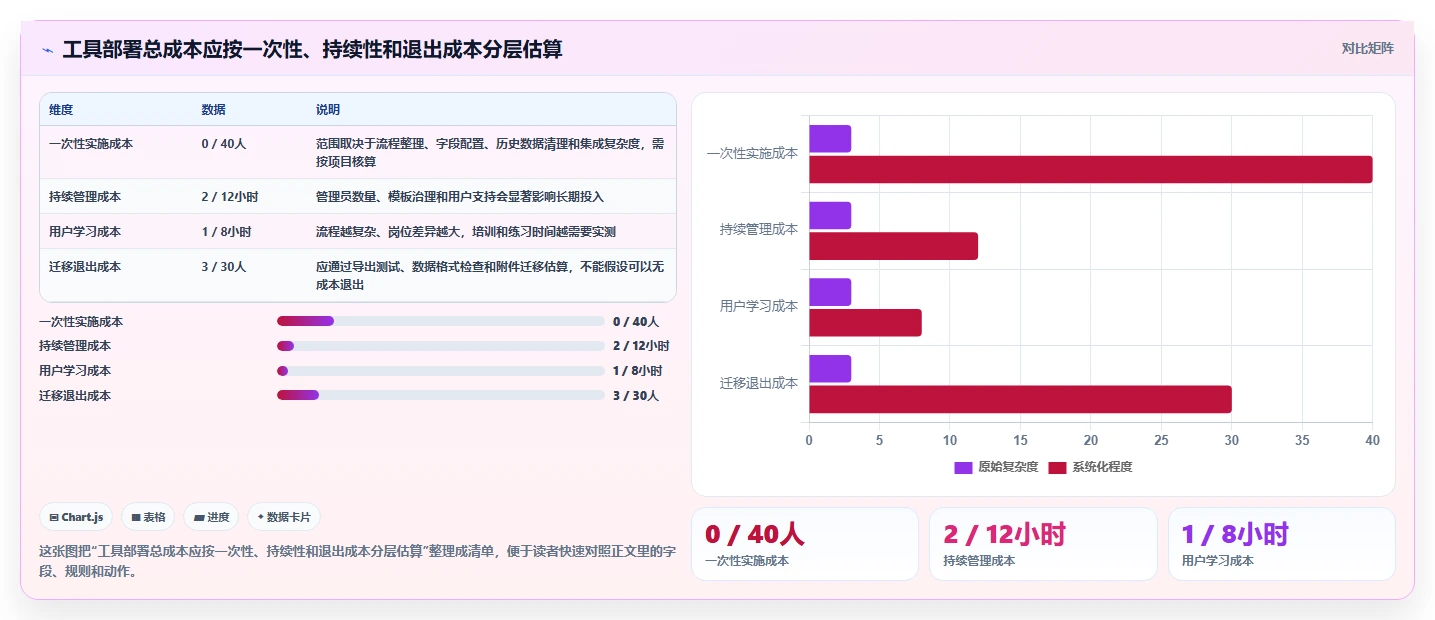Select the 进度 tag chip

pos(211,517)
